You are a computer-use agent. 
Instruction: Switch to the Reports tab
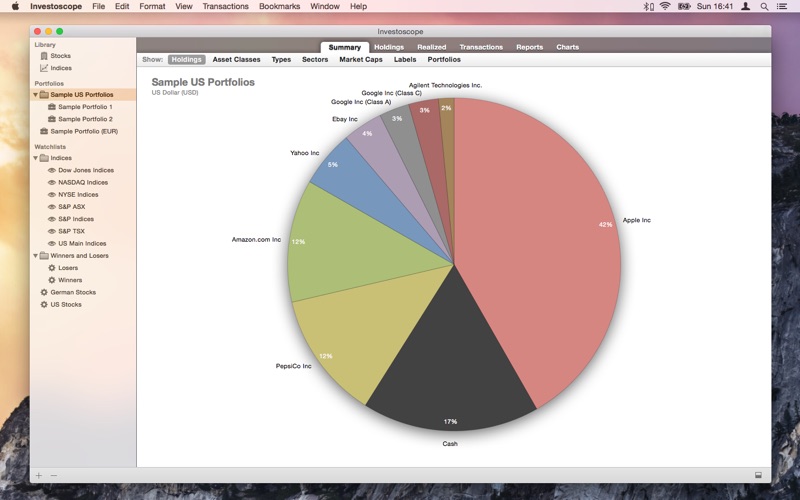click(x=530, y=47)
